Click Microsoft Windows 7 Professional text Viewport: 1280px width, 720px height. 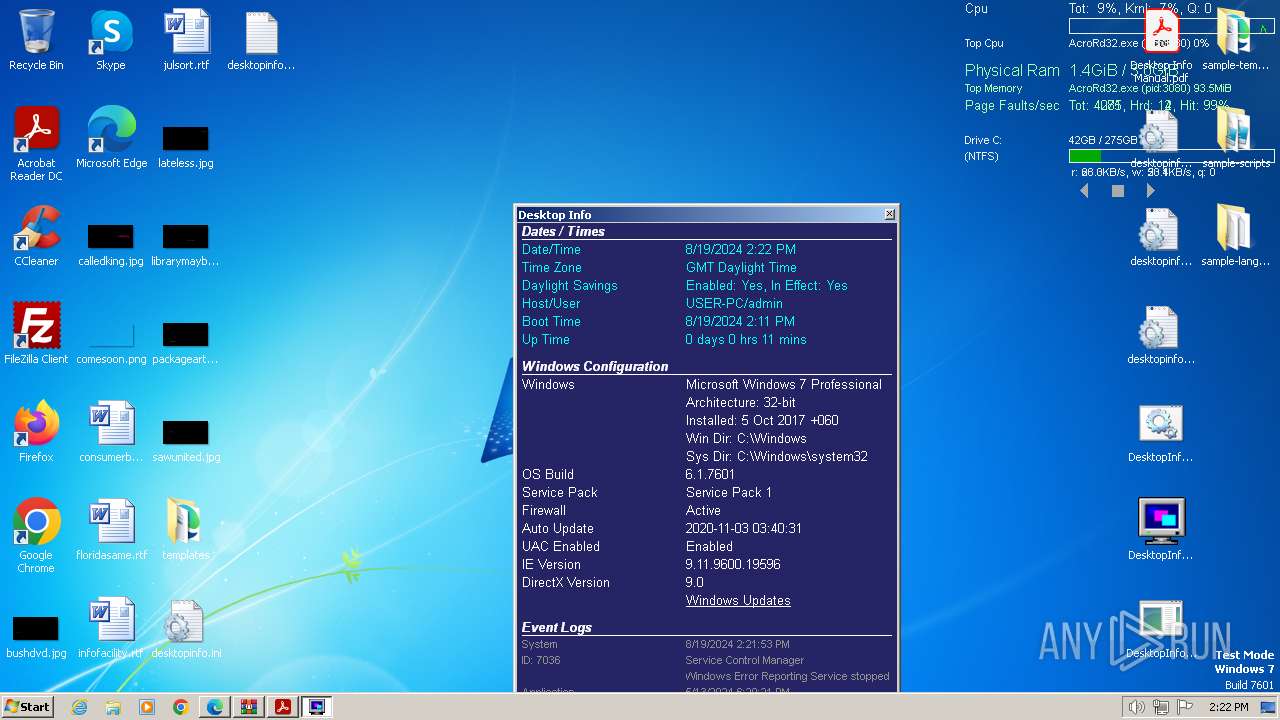784,384
